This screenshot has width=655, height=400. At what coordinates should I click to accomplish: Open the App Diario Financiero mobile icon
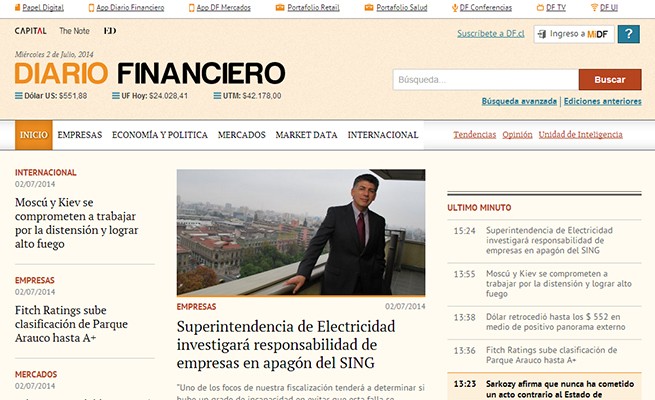coord(91,8)
